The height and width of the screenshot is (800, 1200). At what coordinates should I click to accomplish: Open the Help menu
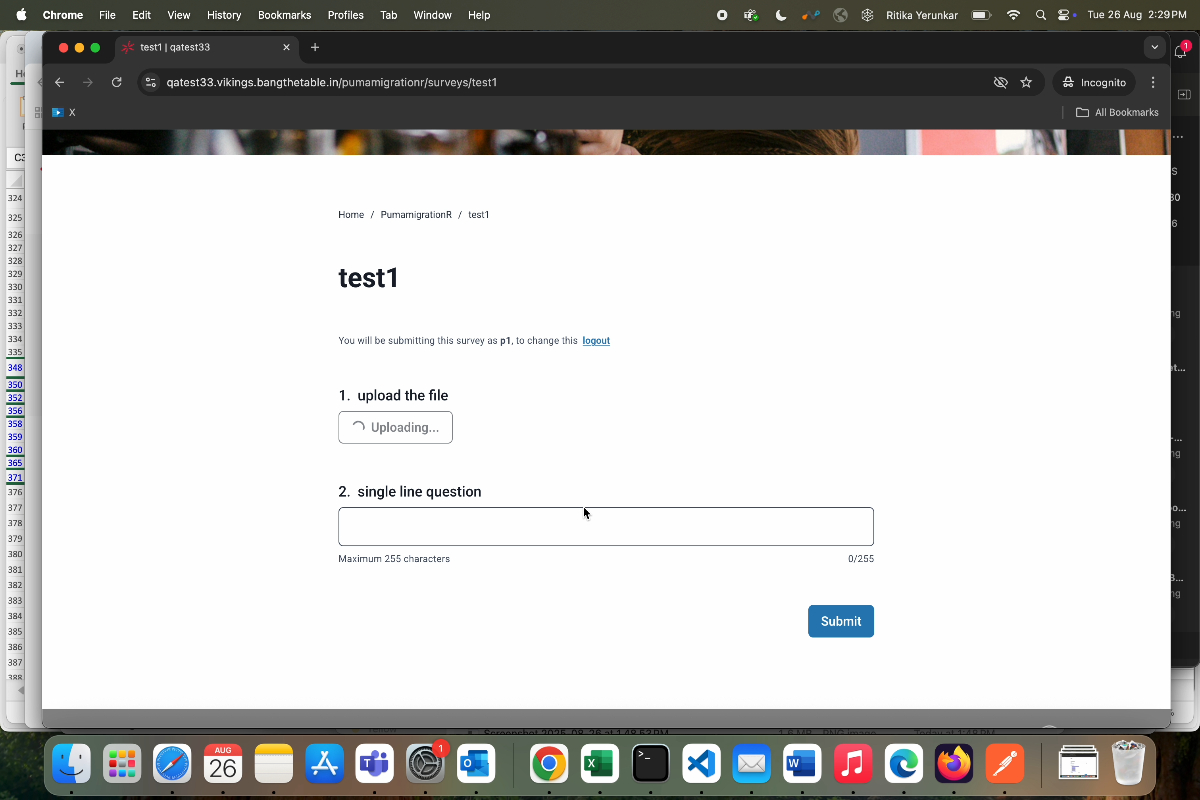coord(479,15)
